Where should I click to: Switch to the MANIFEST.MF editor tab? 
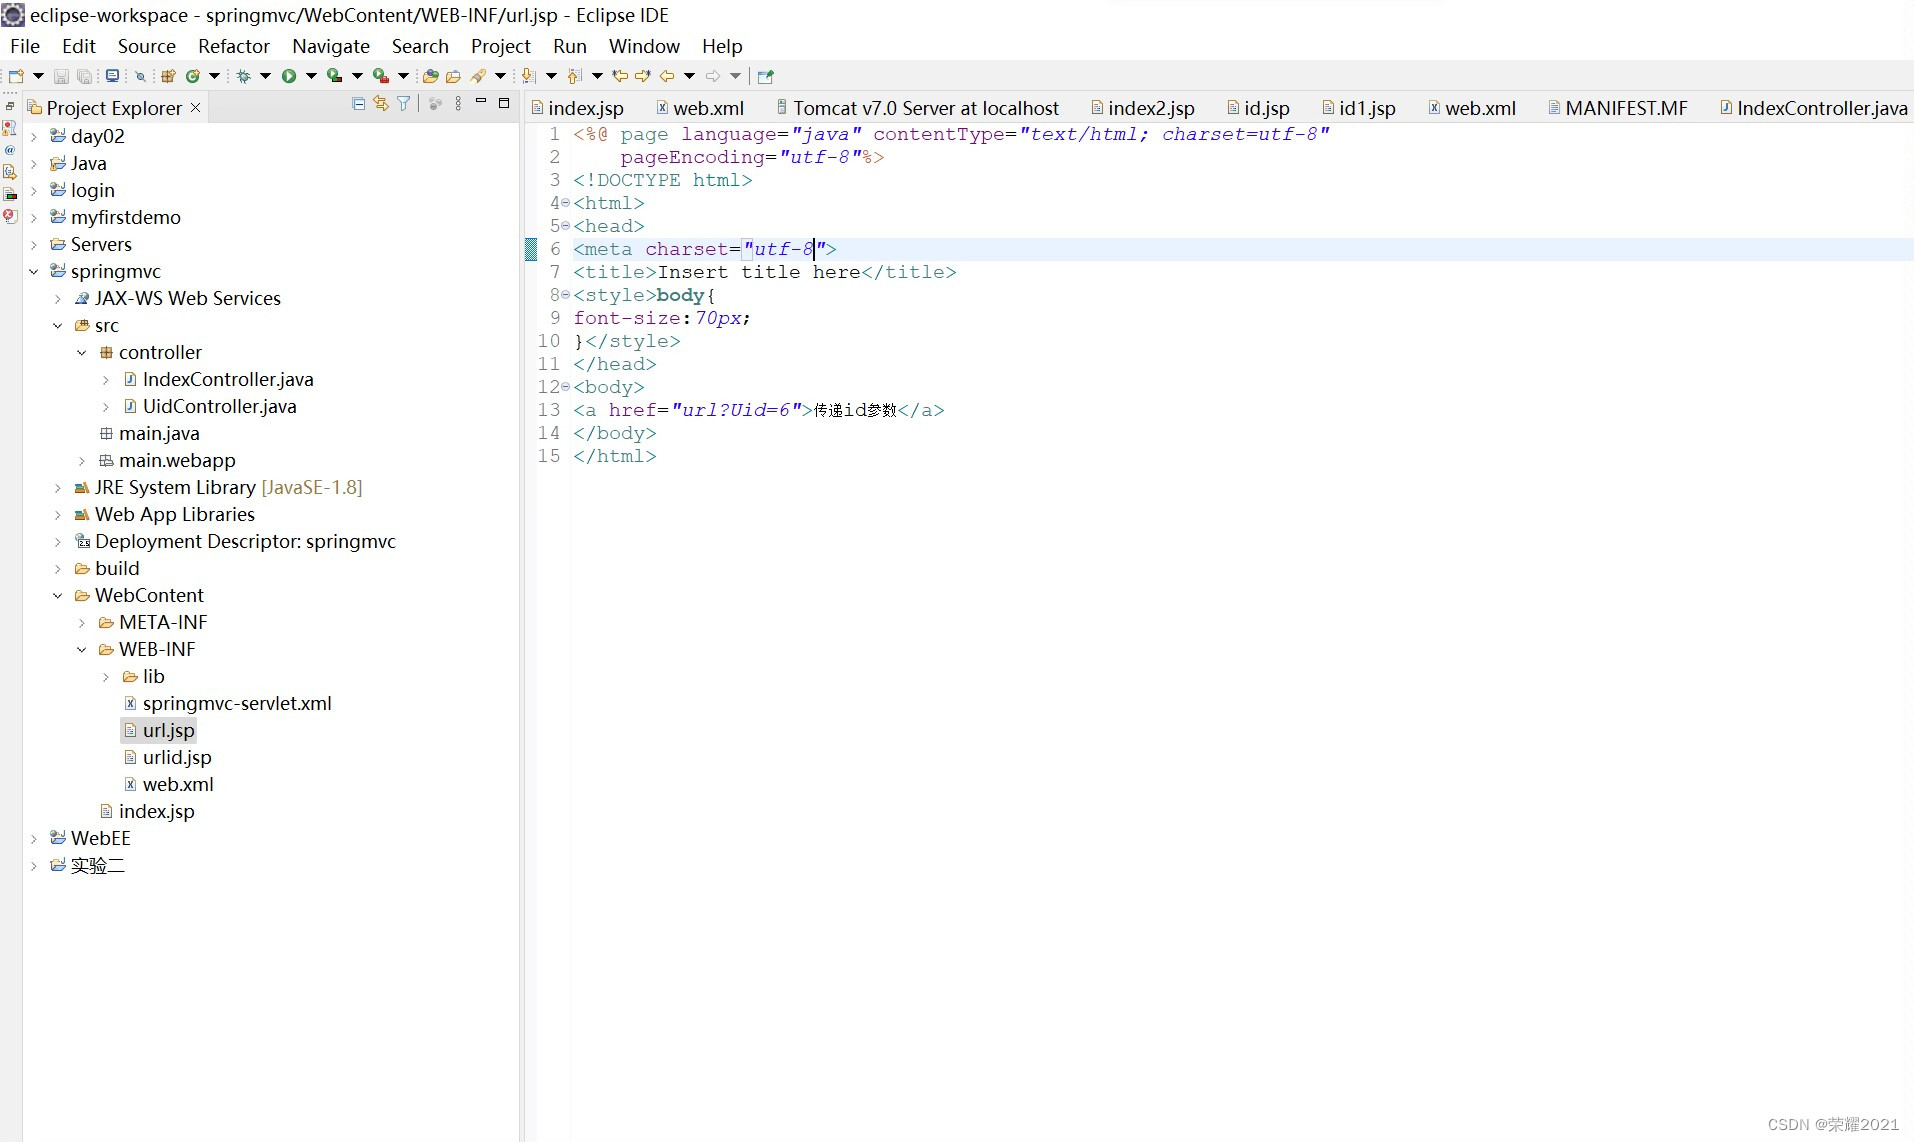click(x=1618, y=108)
